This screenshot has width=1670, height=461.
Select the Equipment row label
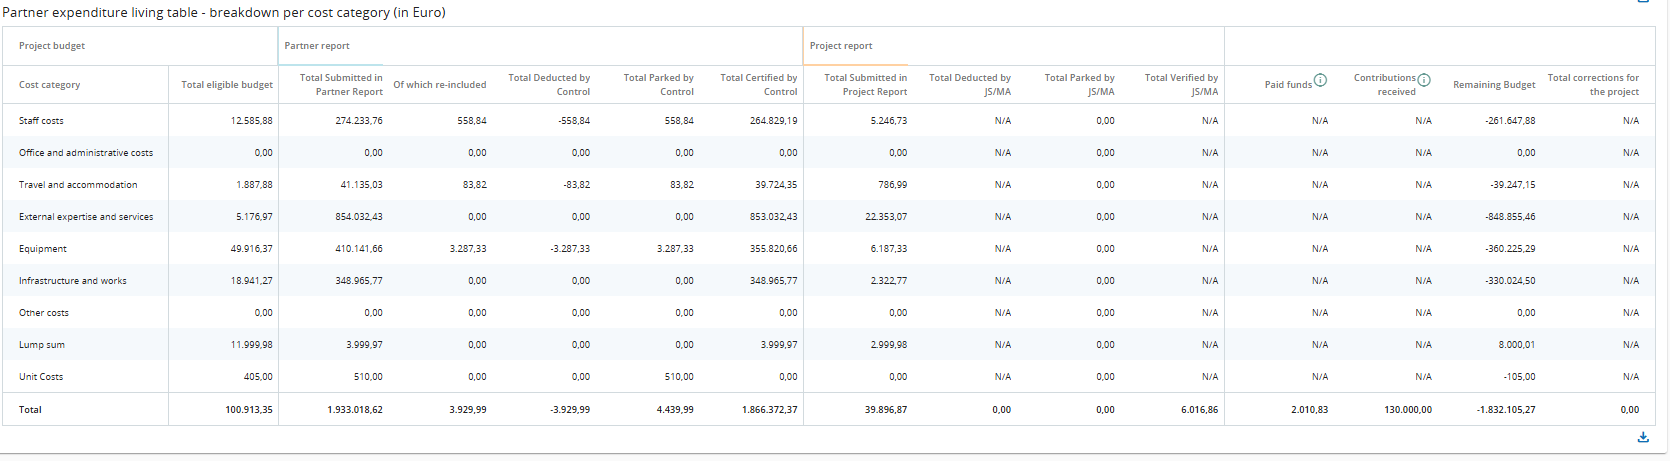pyautogui.click(x=43, y=249)
